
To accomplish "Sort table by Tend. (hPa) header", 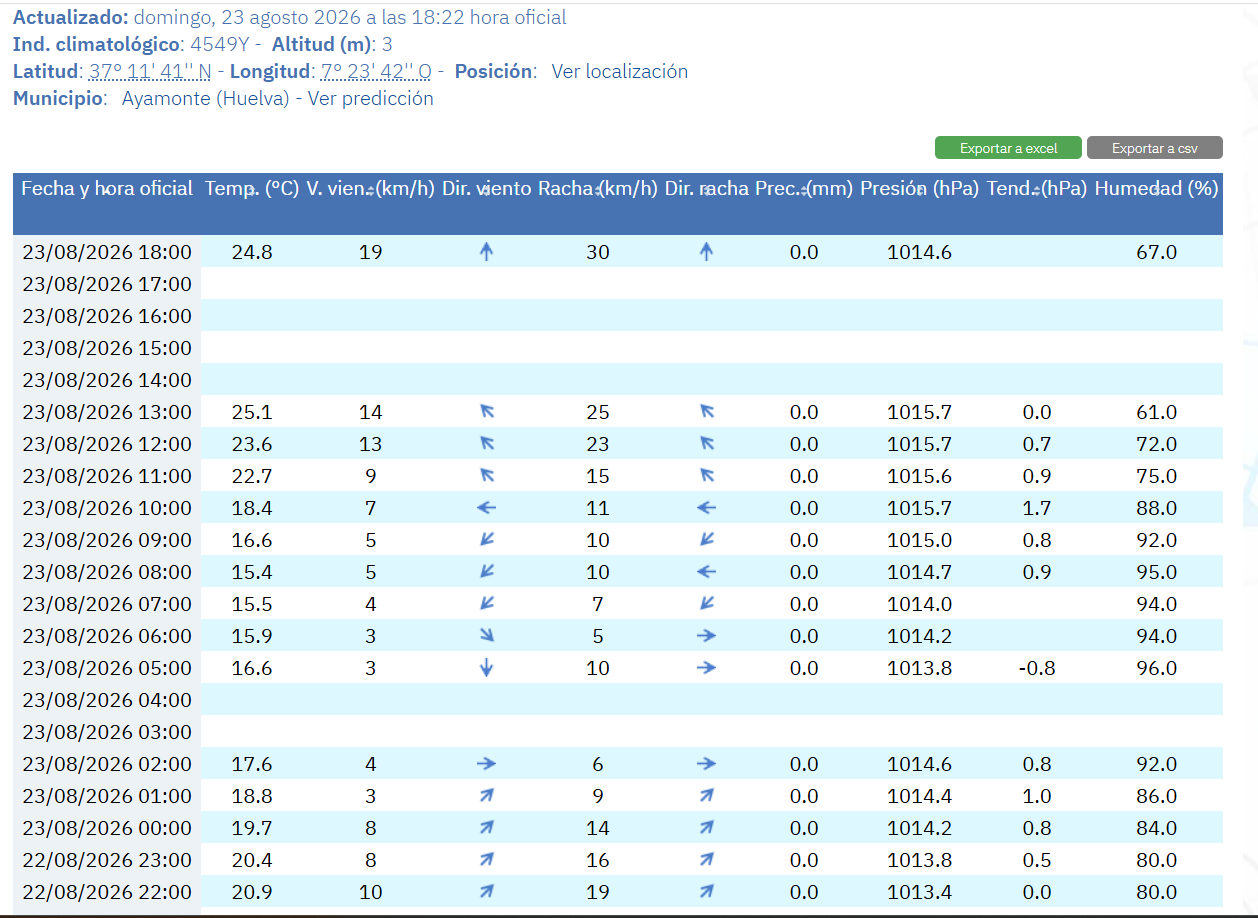I will 1037,188.
